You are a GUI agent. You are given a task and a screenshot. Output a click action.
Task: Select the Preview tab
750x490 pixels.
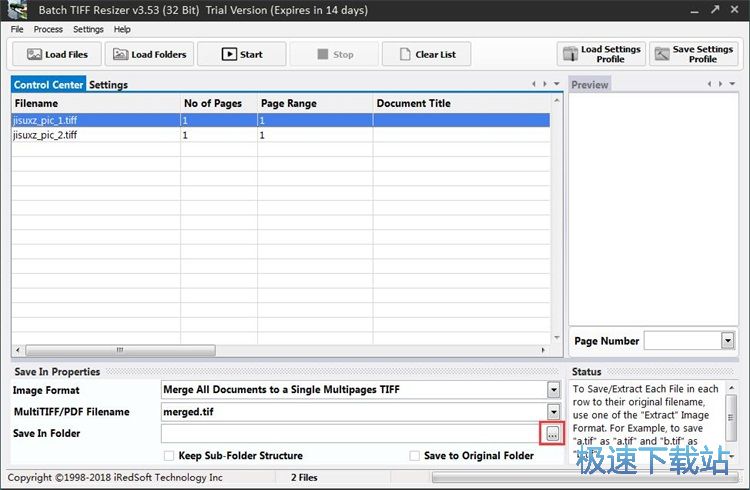click(590, 85)
